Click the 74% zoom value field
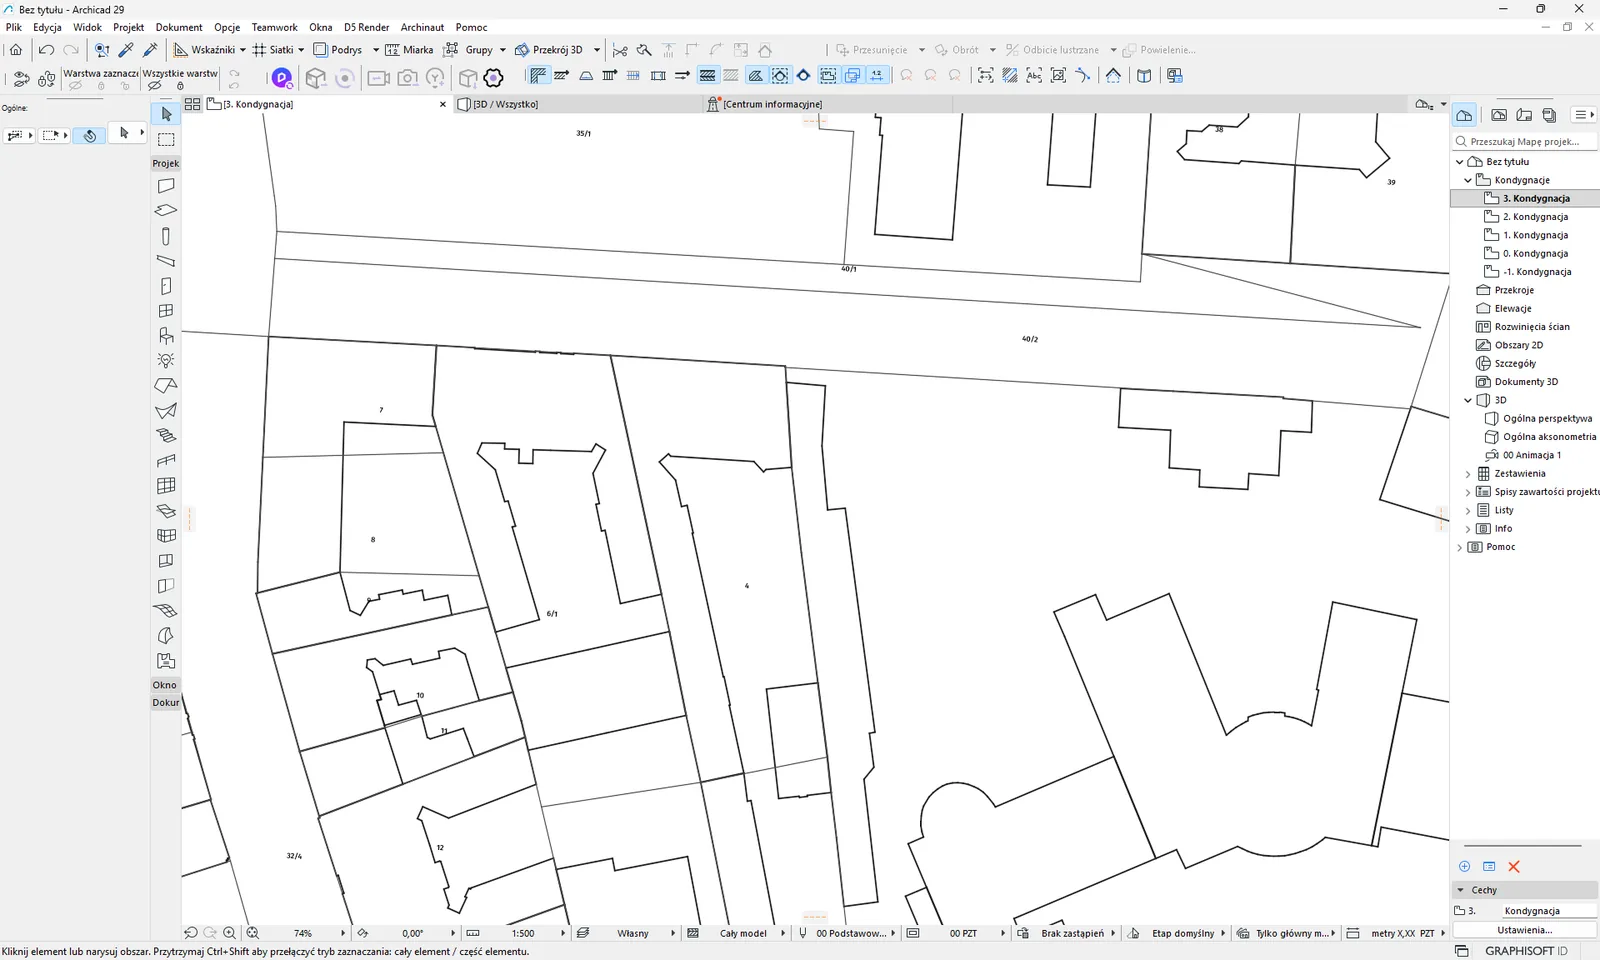The height and width of the screenshot is (960, 1600). [x=303, y=933]
